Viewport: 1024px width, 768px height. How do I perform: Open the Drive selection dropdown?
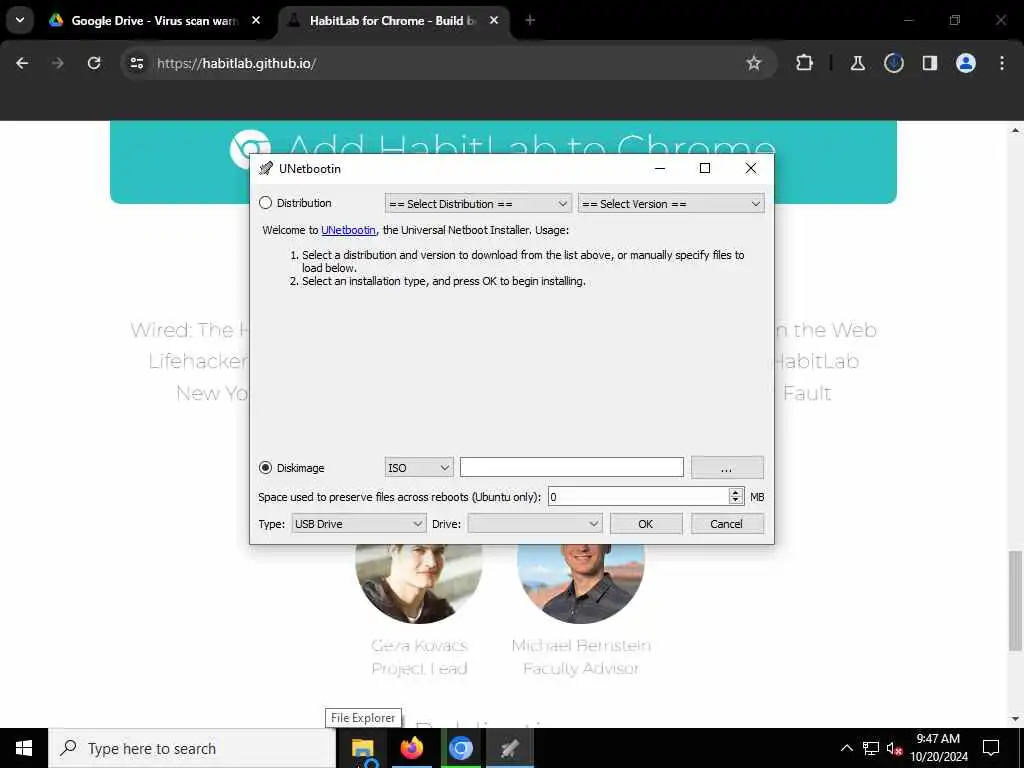click(534, 524)
